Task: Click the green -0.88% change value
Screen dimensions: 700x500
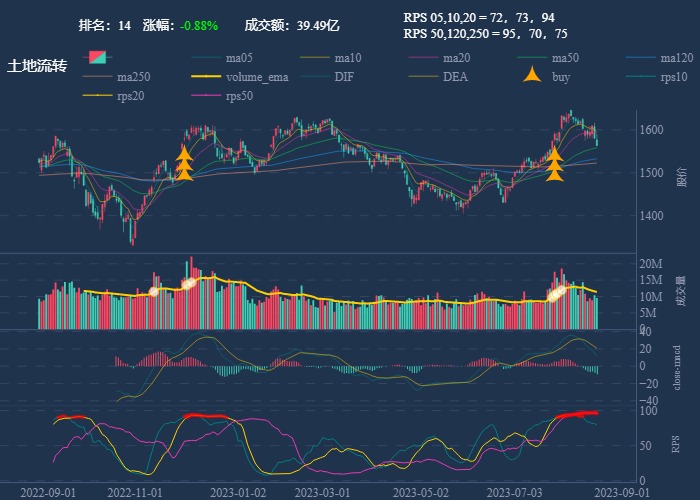Action: [x=199, y=25]
